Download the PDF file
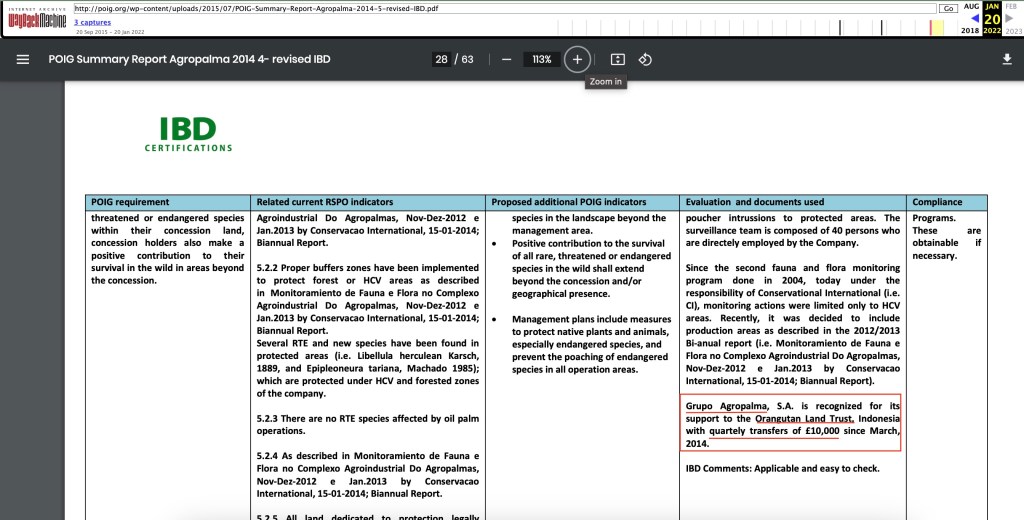 [x=1006, y=59]
